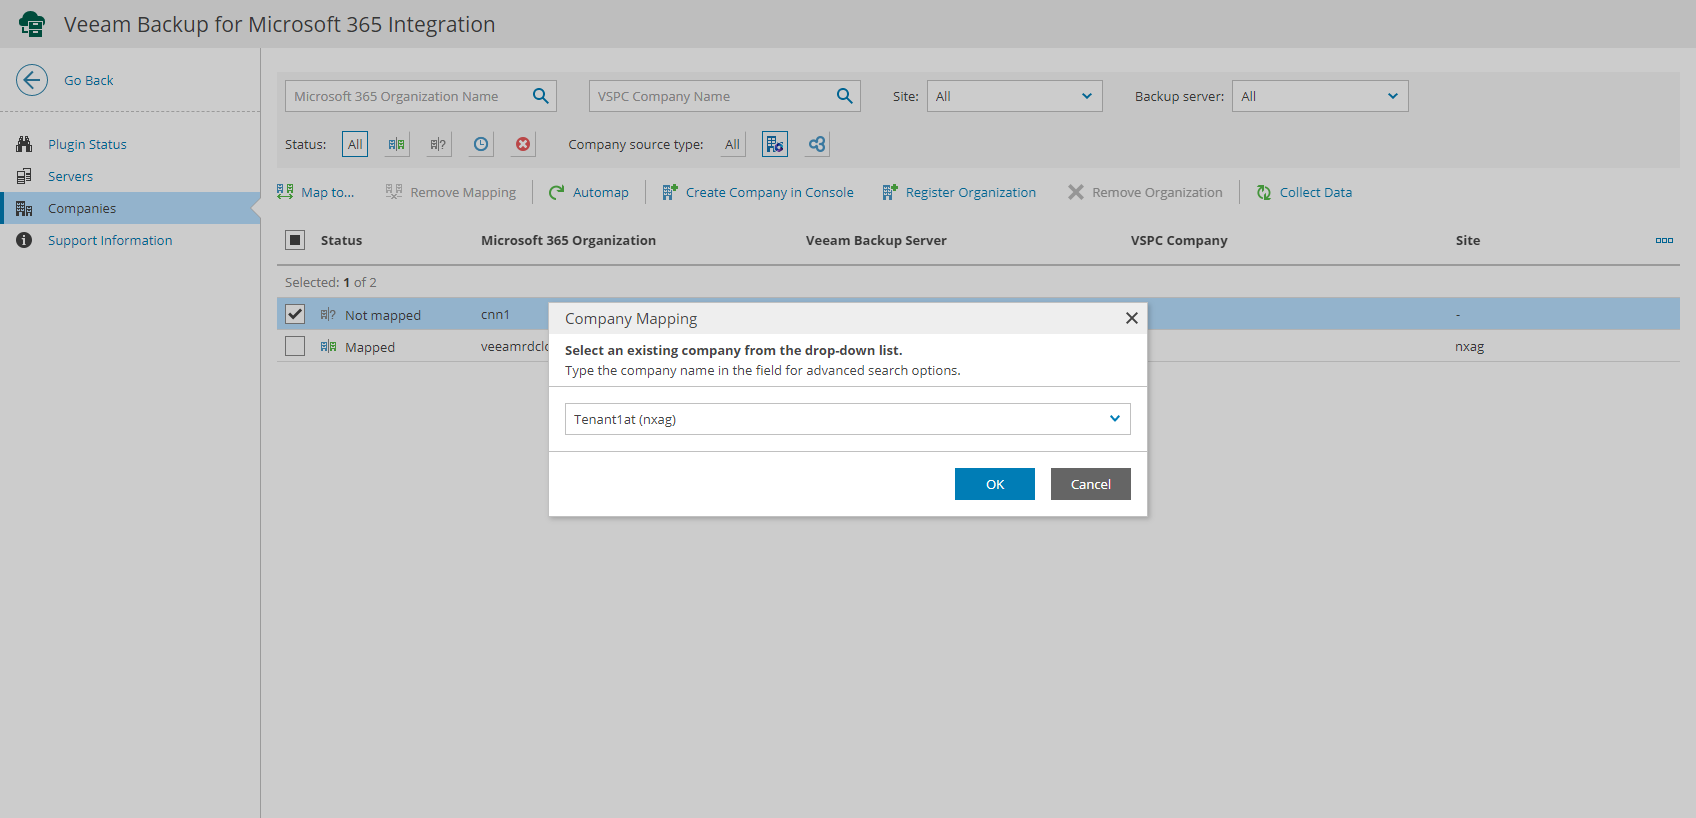Click Create Company in Console
Image resolution: width=1696 pixels, height=818 pixels.
tap(758, 192)
